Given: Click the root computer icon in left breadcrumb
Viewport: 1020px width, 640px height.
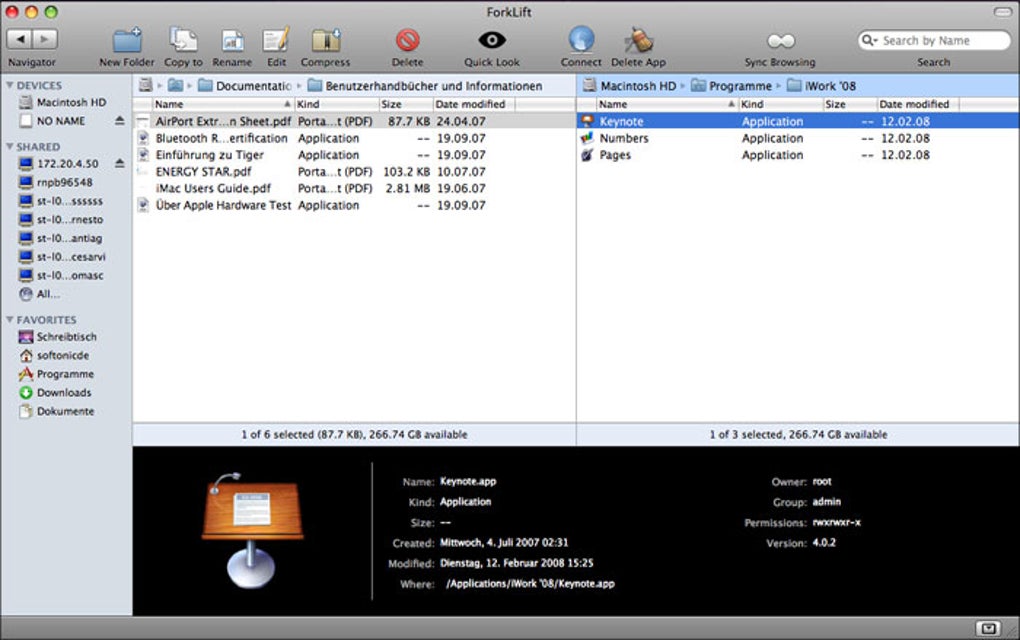Looking at the screenshot, I should pos(146,85).
